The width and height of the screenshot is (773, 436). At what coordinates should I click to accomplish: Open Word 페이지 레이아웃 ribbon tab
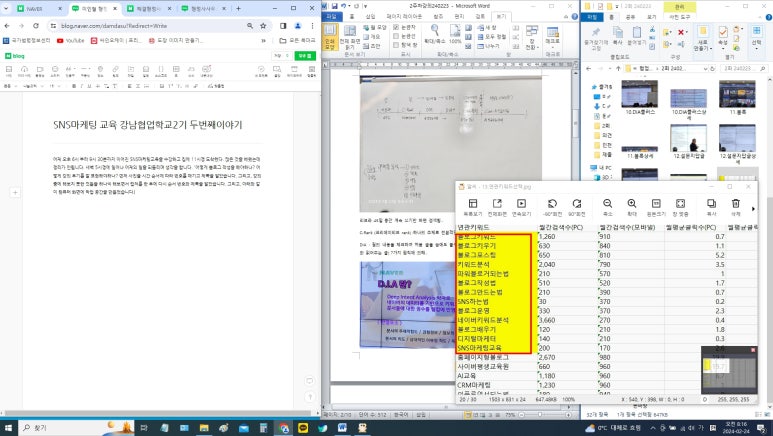coord(404,17)
